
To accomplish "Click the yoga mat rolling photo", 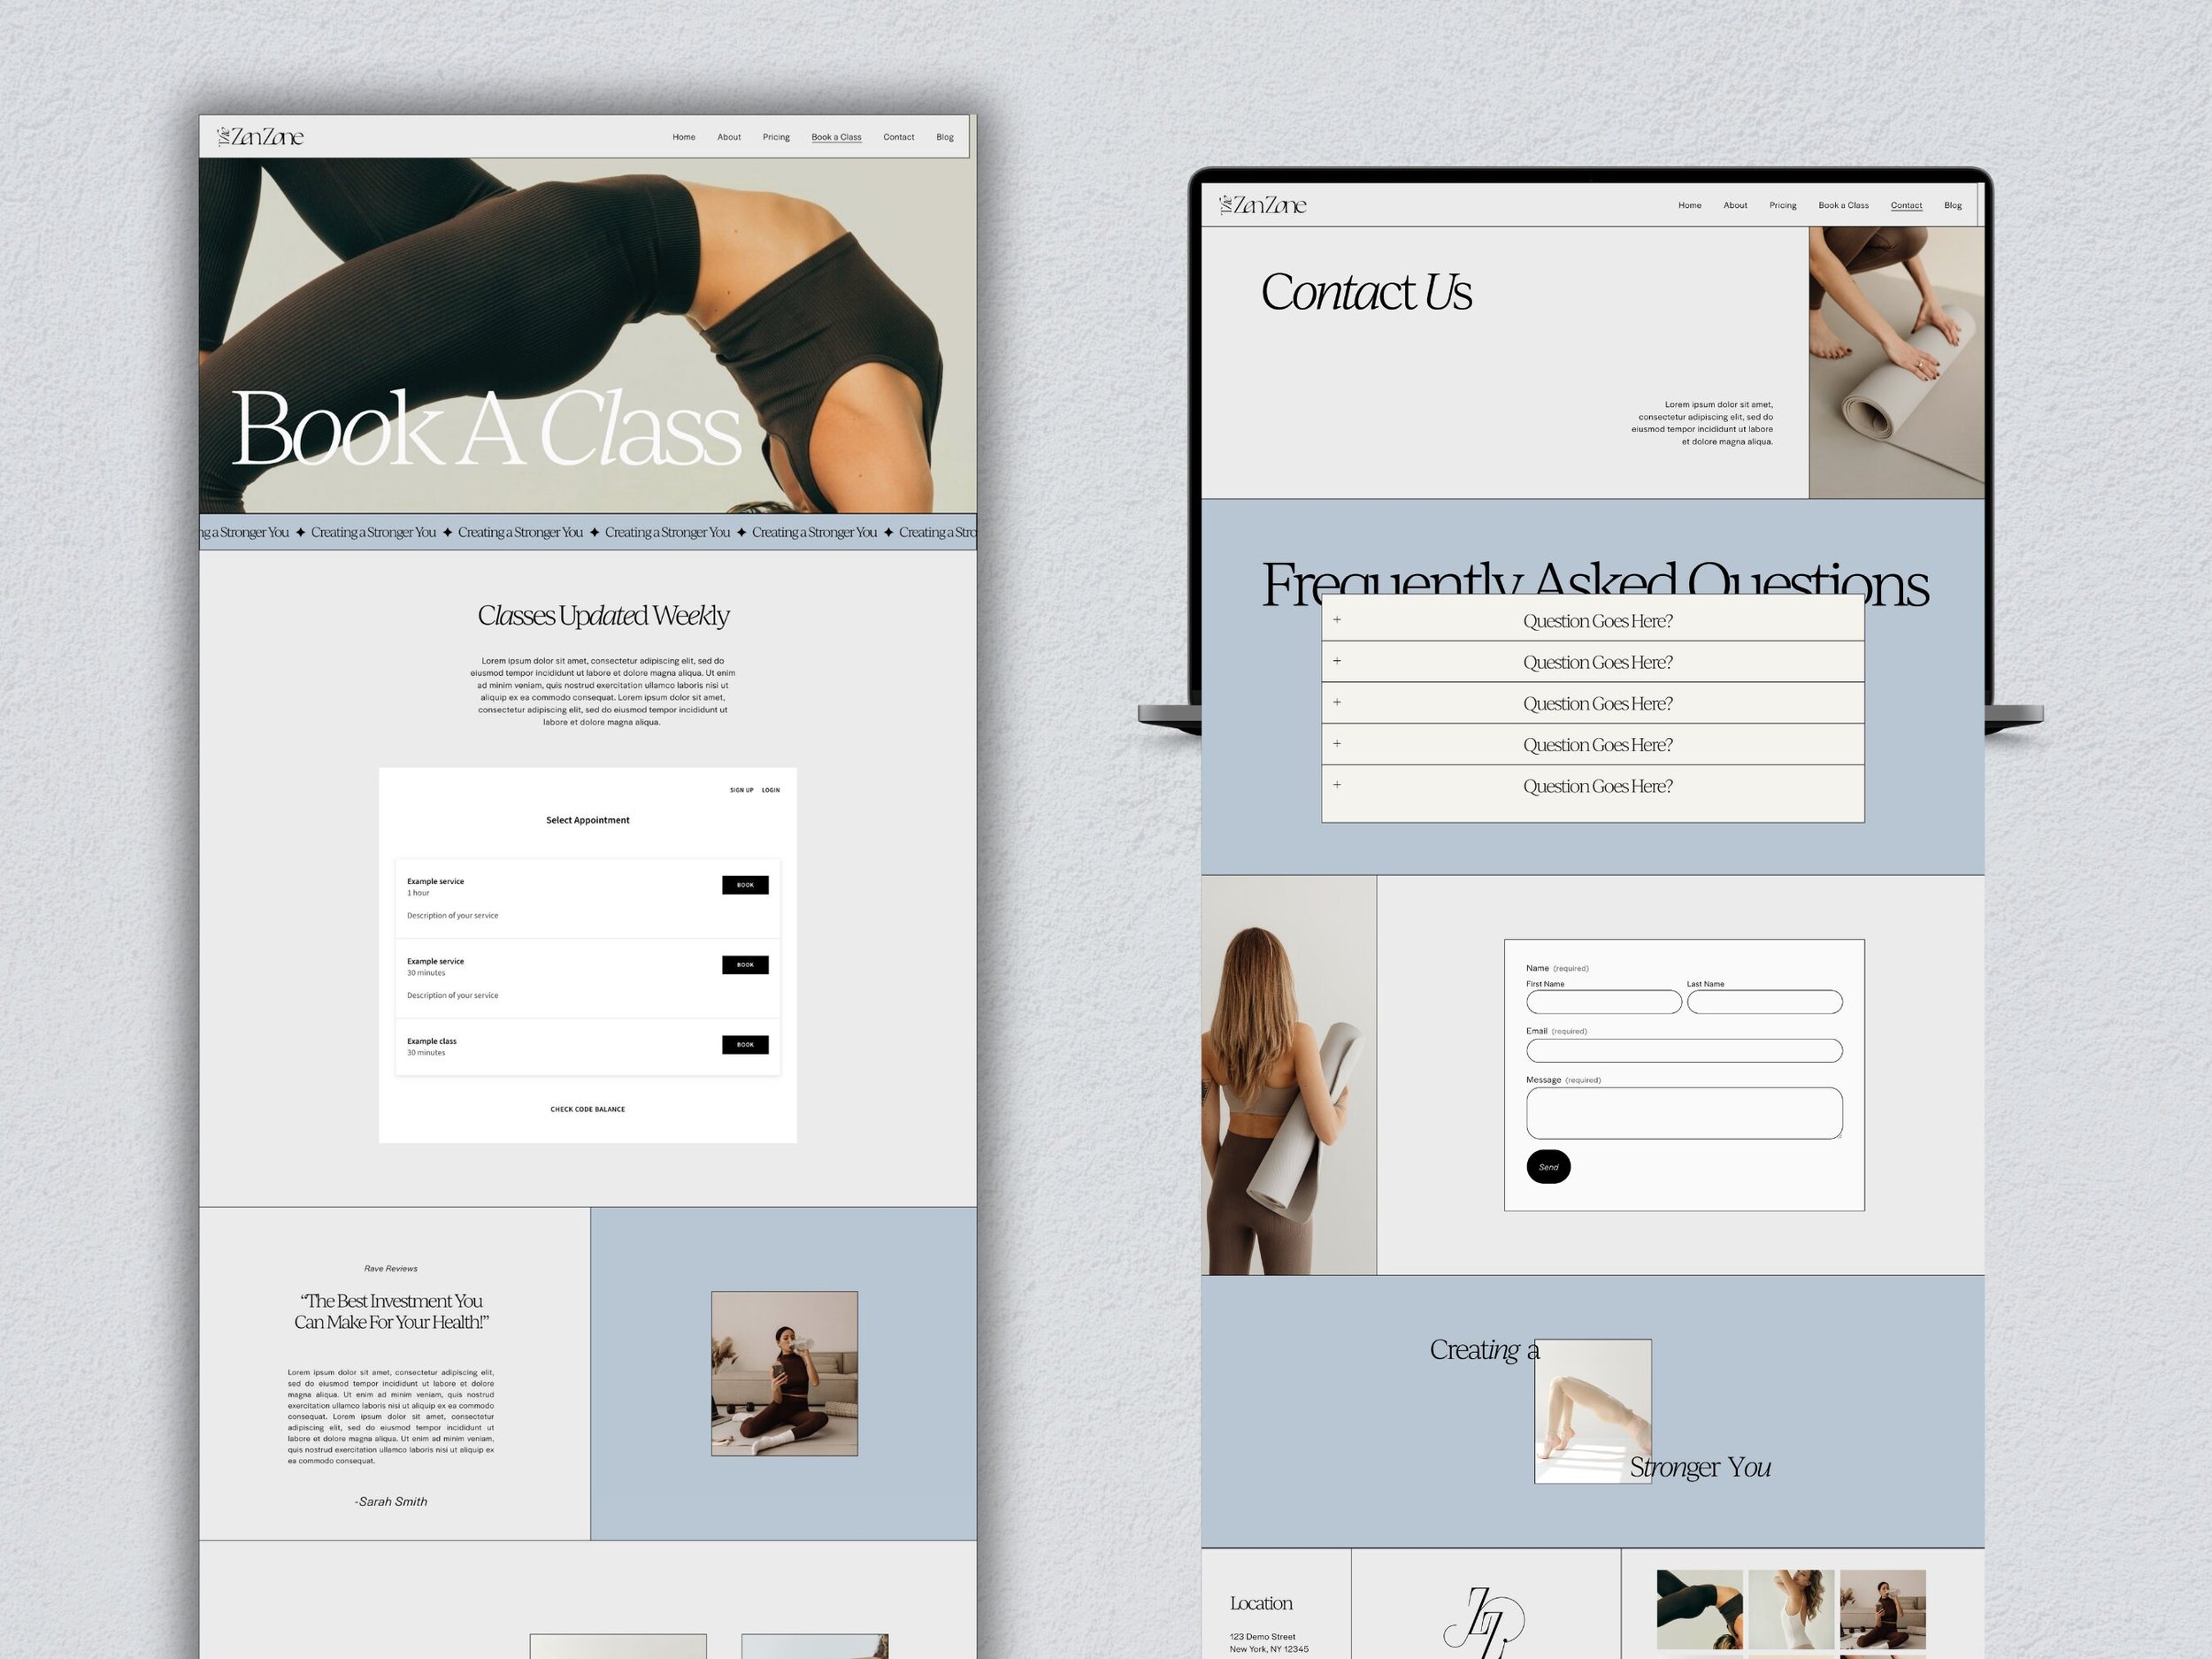I will [1896, 362].
